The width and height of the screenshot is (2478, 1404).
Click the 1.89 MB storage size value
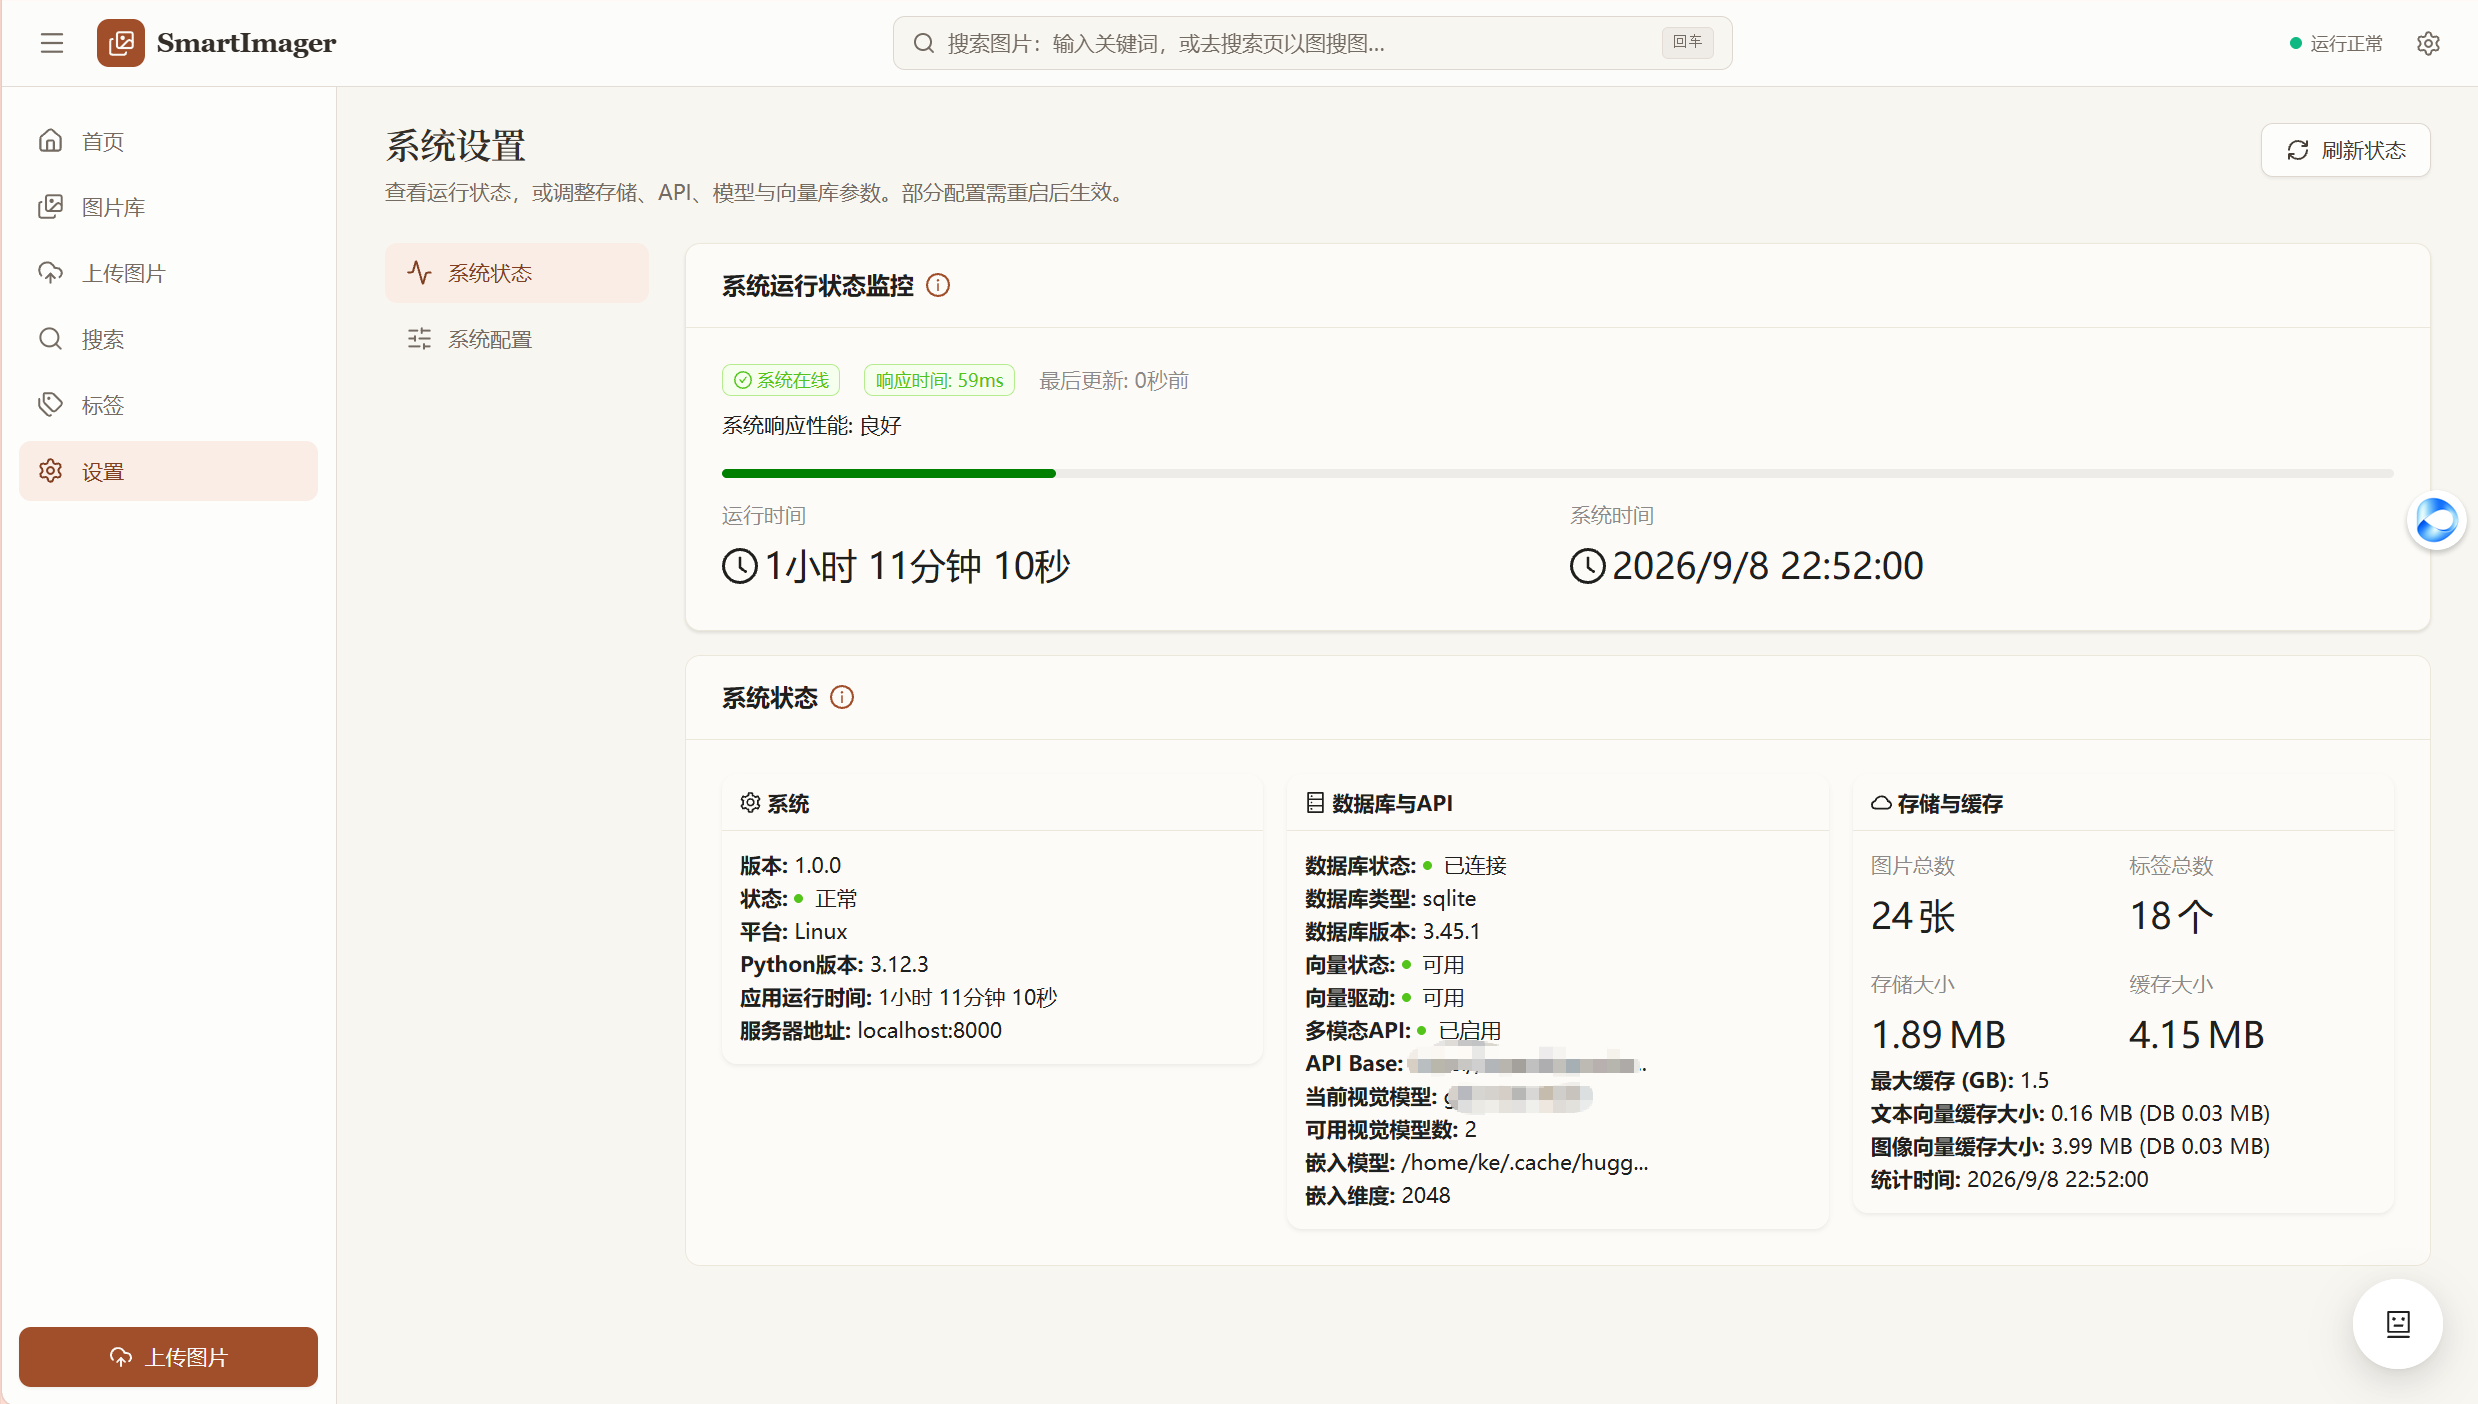click(1938, 1034)
